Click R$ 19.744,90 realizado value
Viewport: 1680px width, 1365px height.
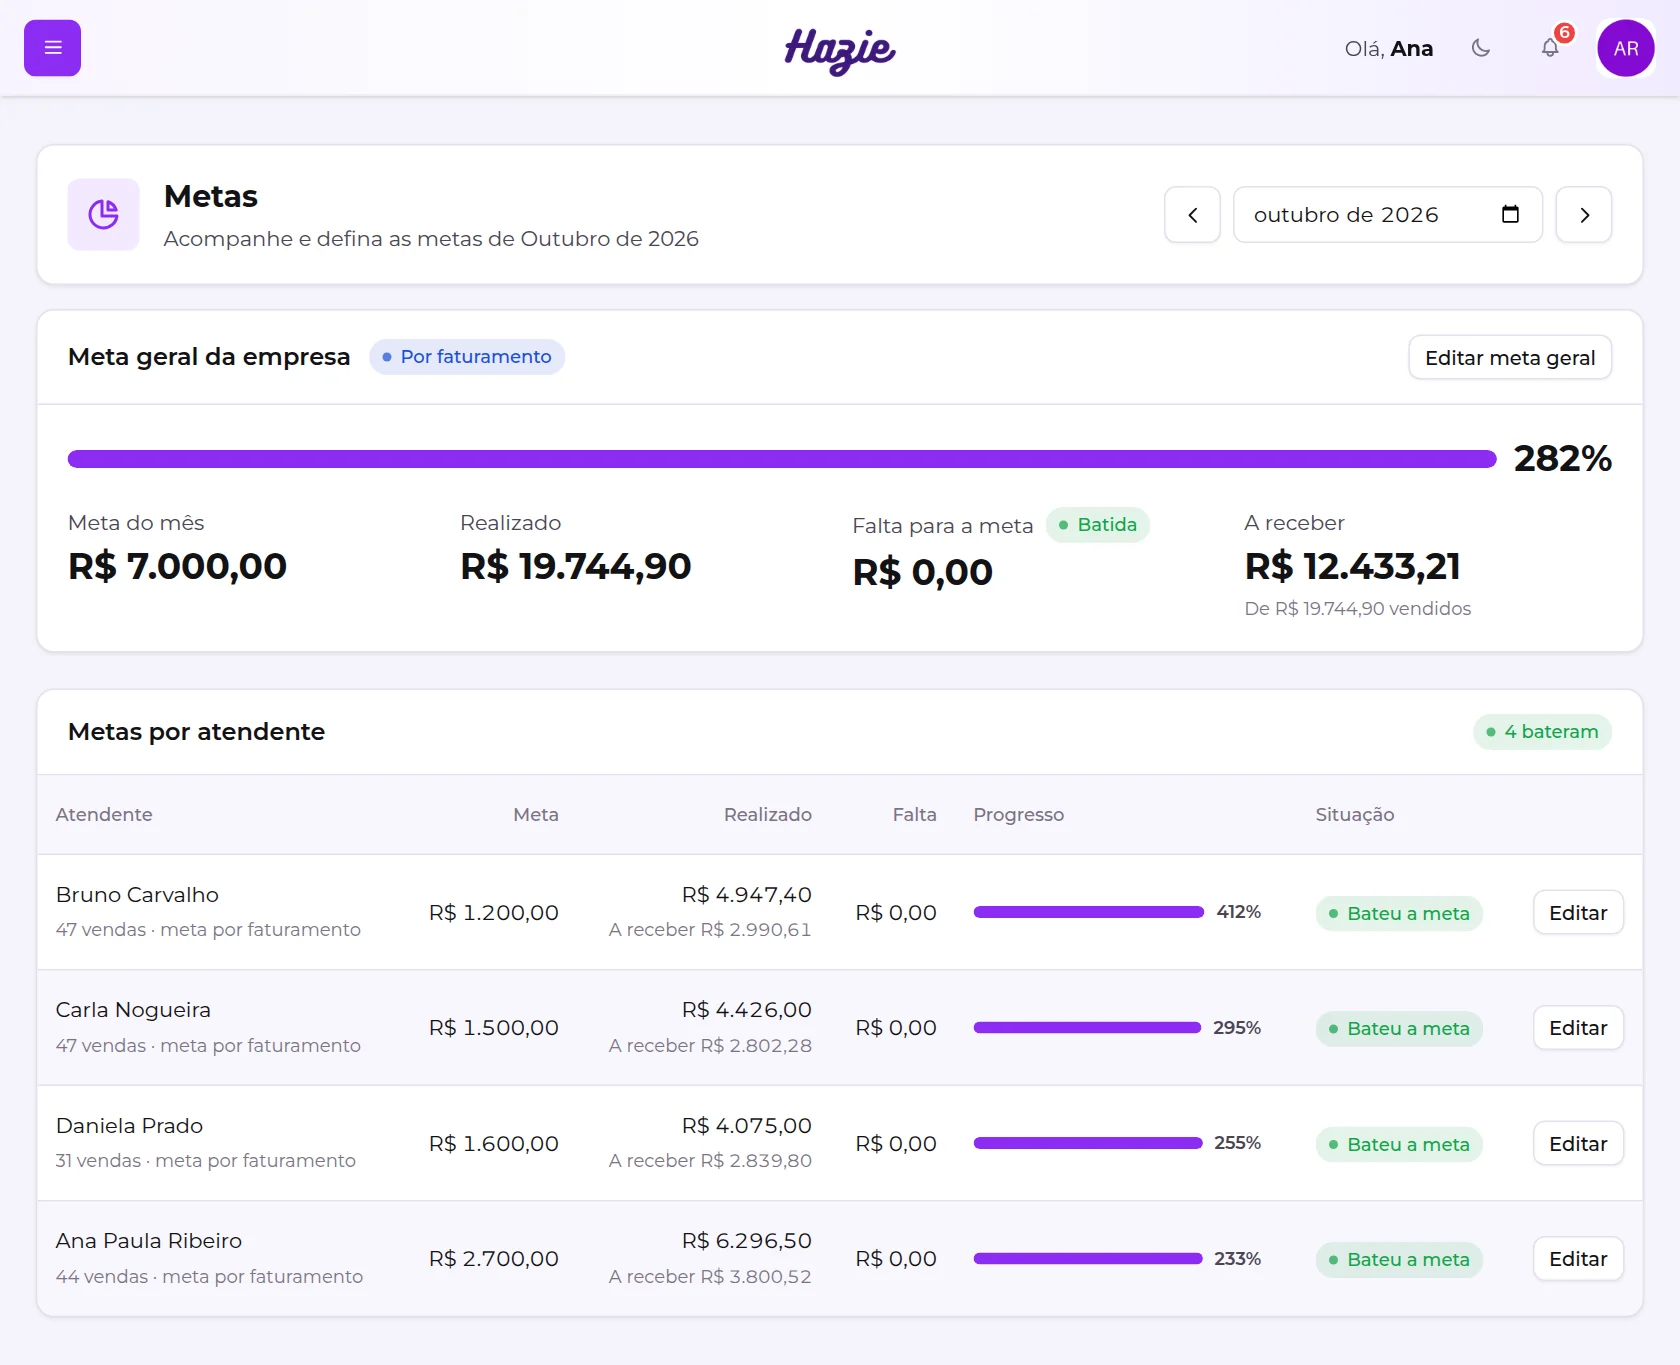click(x=576, y=566)
